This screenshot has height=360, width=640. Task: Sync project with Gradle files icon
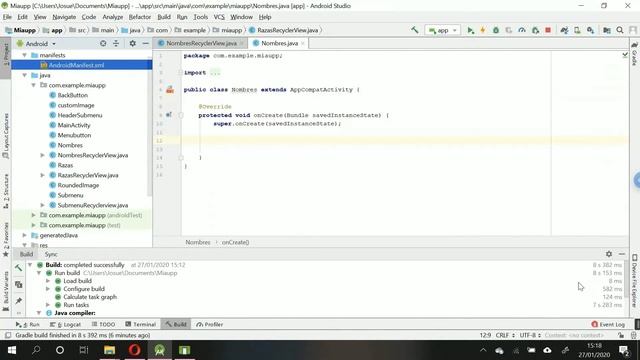[x=564, y=30]
